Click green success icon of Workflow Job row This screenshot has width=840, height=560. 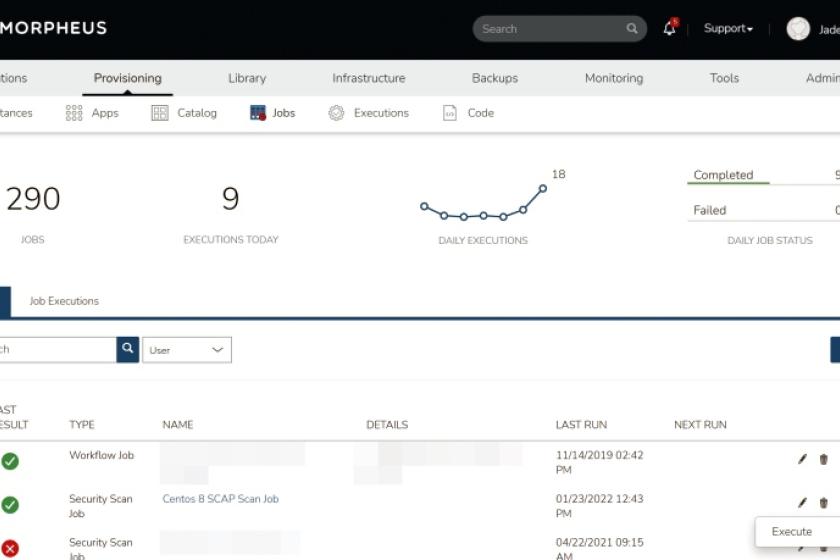click(10, 461)
